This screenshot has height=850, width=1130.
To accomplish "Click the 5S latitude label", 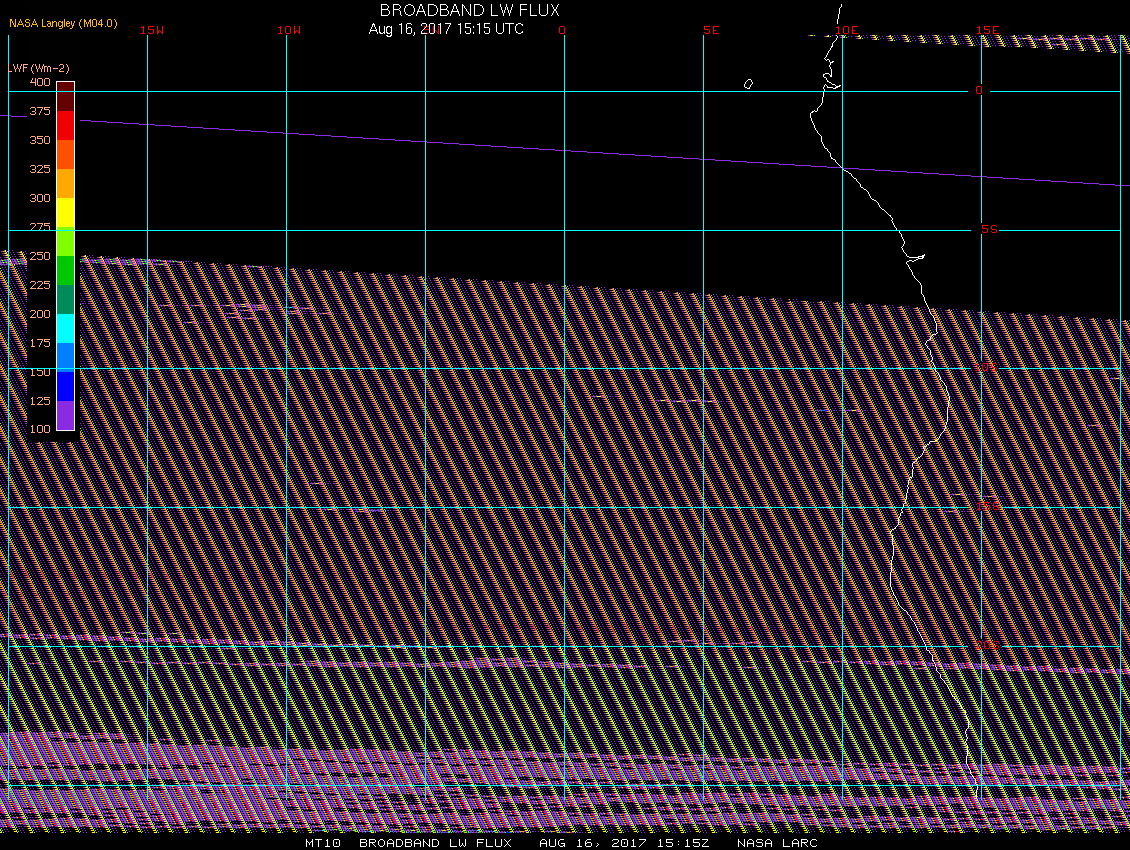I will [x=989, y=229].
